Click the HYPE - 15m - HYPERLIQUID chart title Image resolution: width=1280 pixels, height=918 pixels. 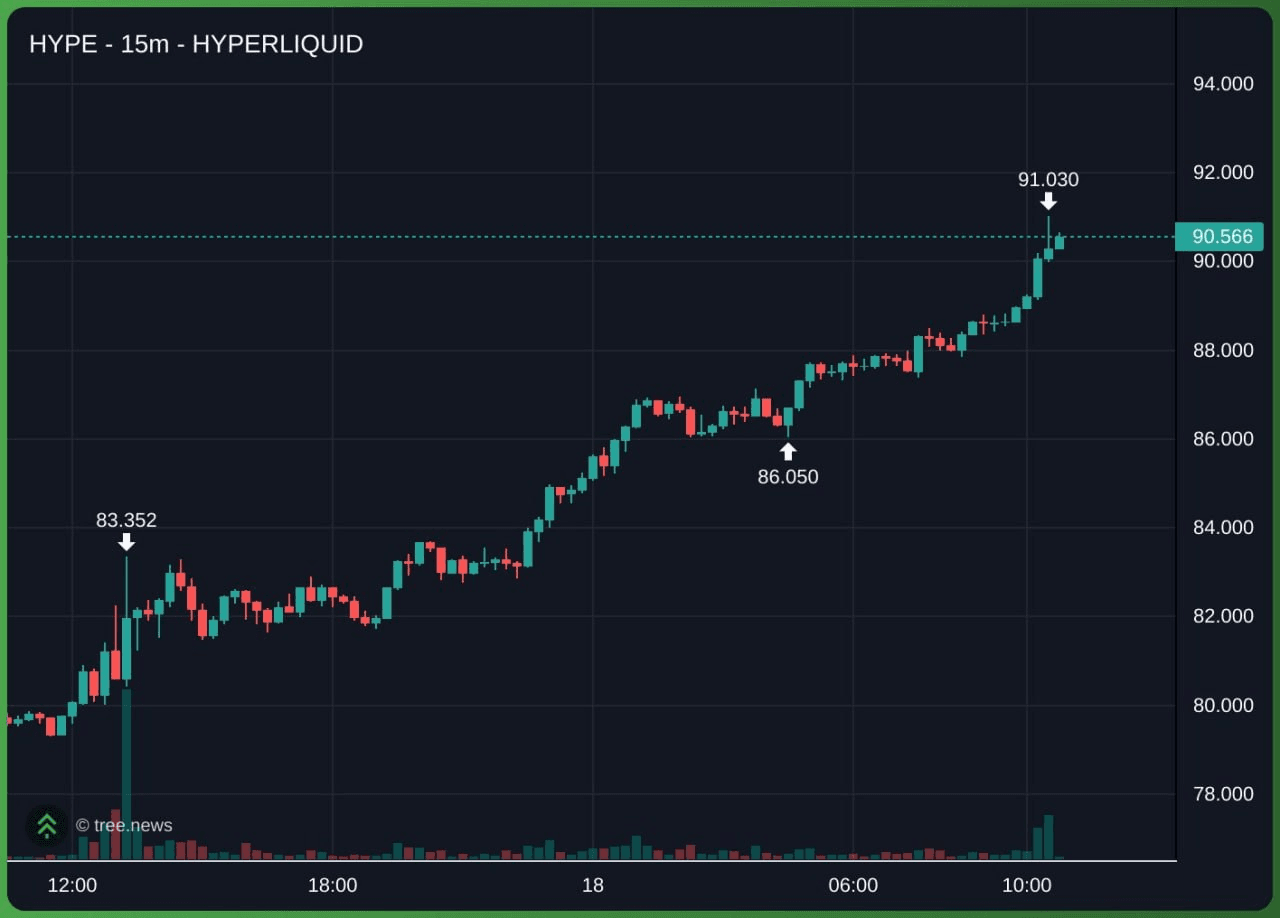[196, 44]
